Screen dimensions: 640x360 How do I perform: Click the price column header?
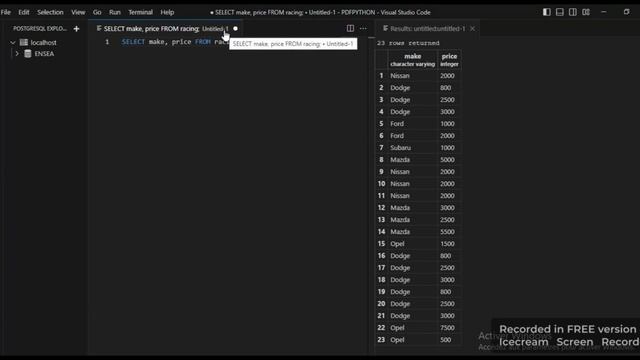click(x=449, y=60)
